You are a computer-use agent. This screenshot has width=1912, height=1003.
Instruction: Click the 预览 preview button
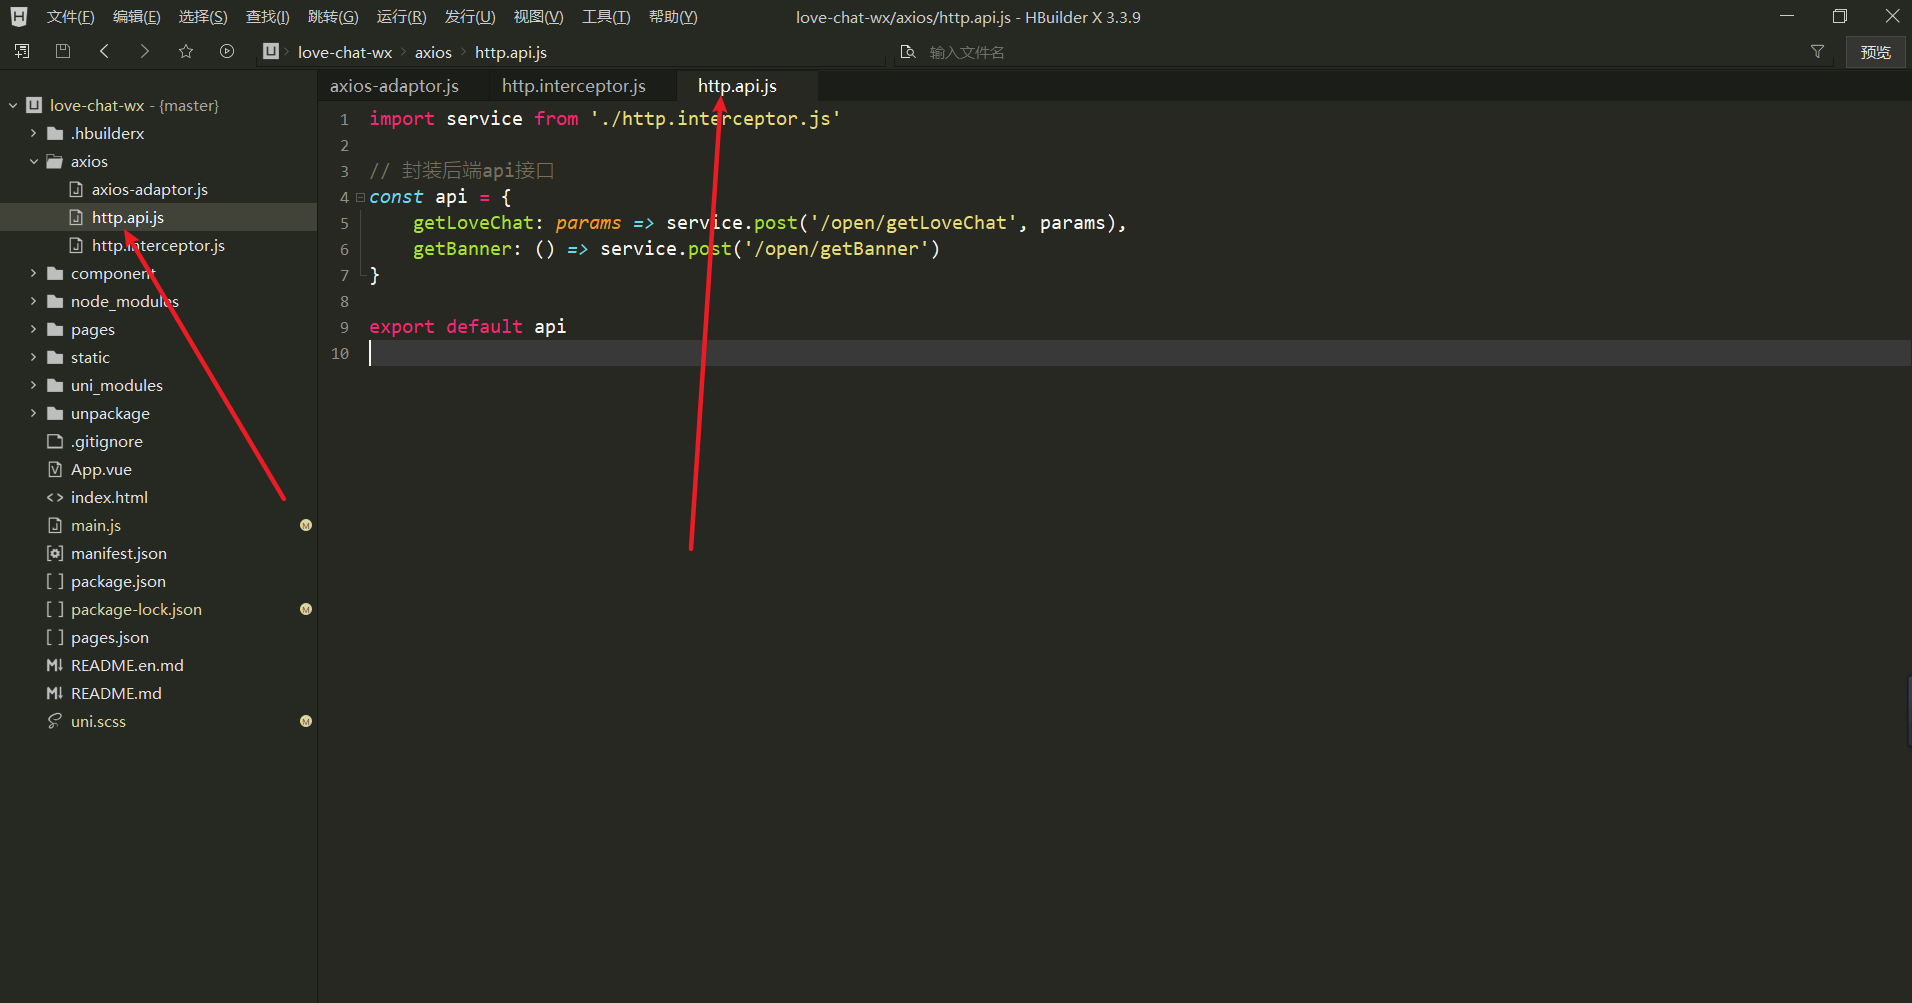point(1875,52)
